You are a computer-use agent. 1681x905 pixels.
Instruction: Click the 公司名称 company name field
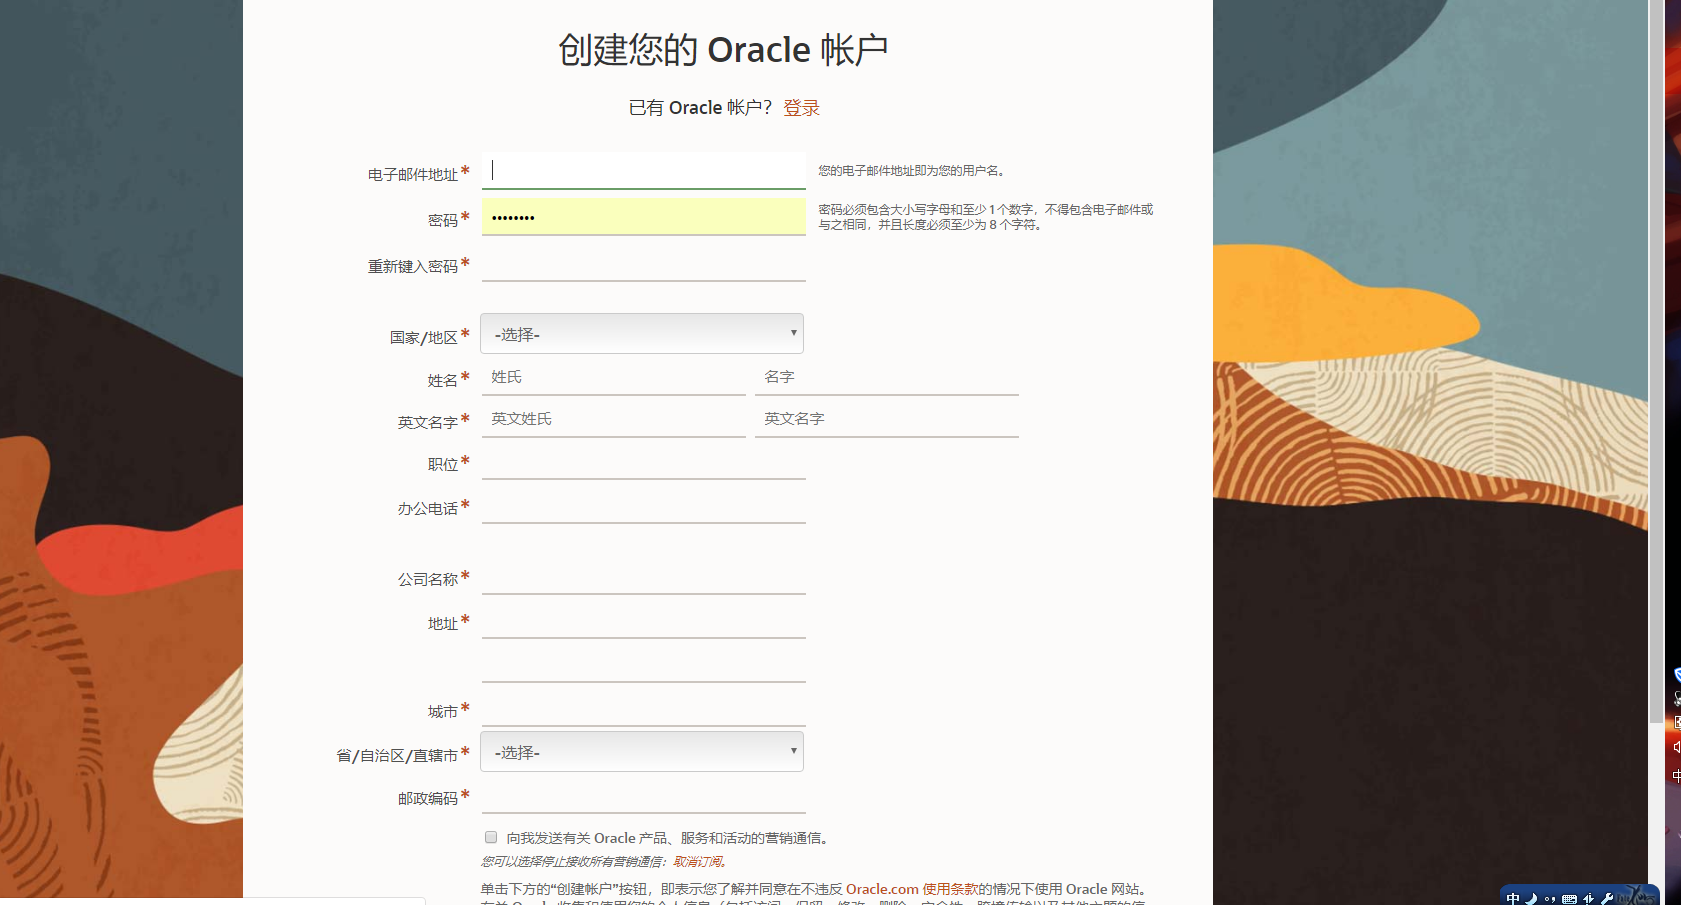643,577
